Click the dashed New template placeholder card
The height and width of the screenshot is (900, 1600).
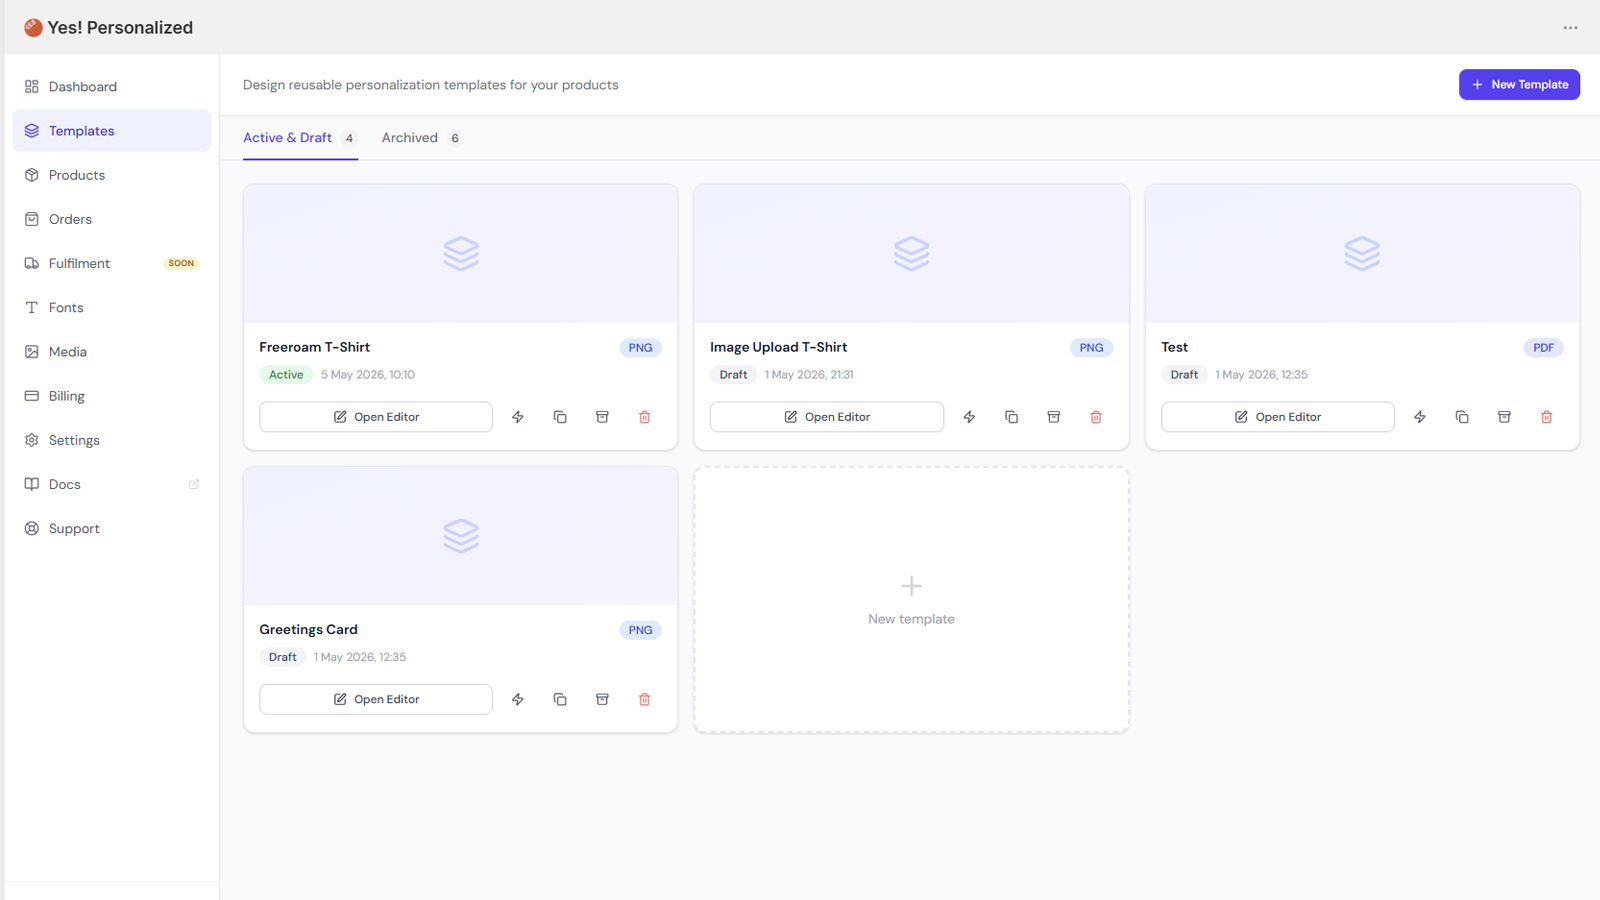tap(911, 600)
